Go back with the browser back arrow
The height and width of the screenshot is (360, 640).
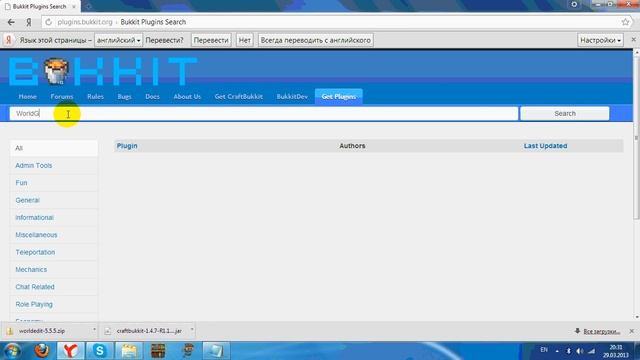[x=11, y=22]
